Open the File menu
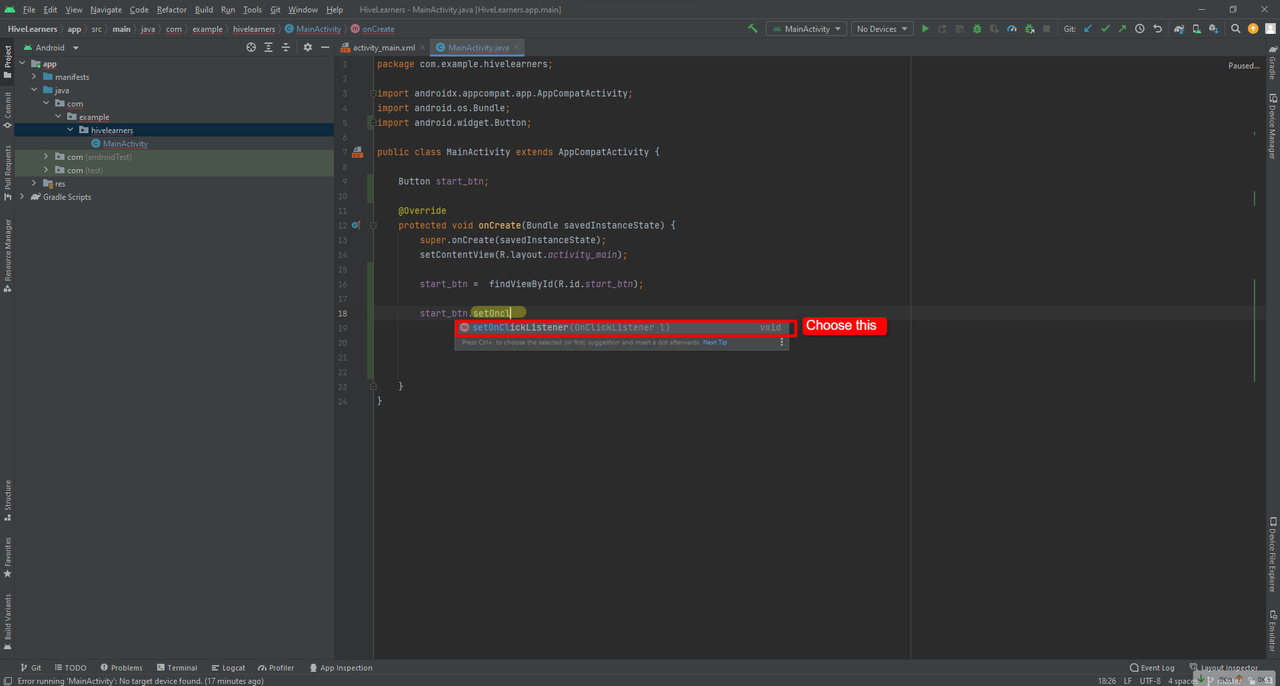The image size is (1280, 686). tap(29, 10)
